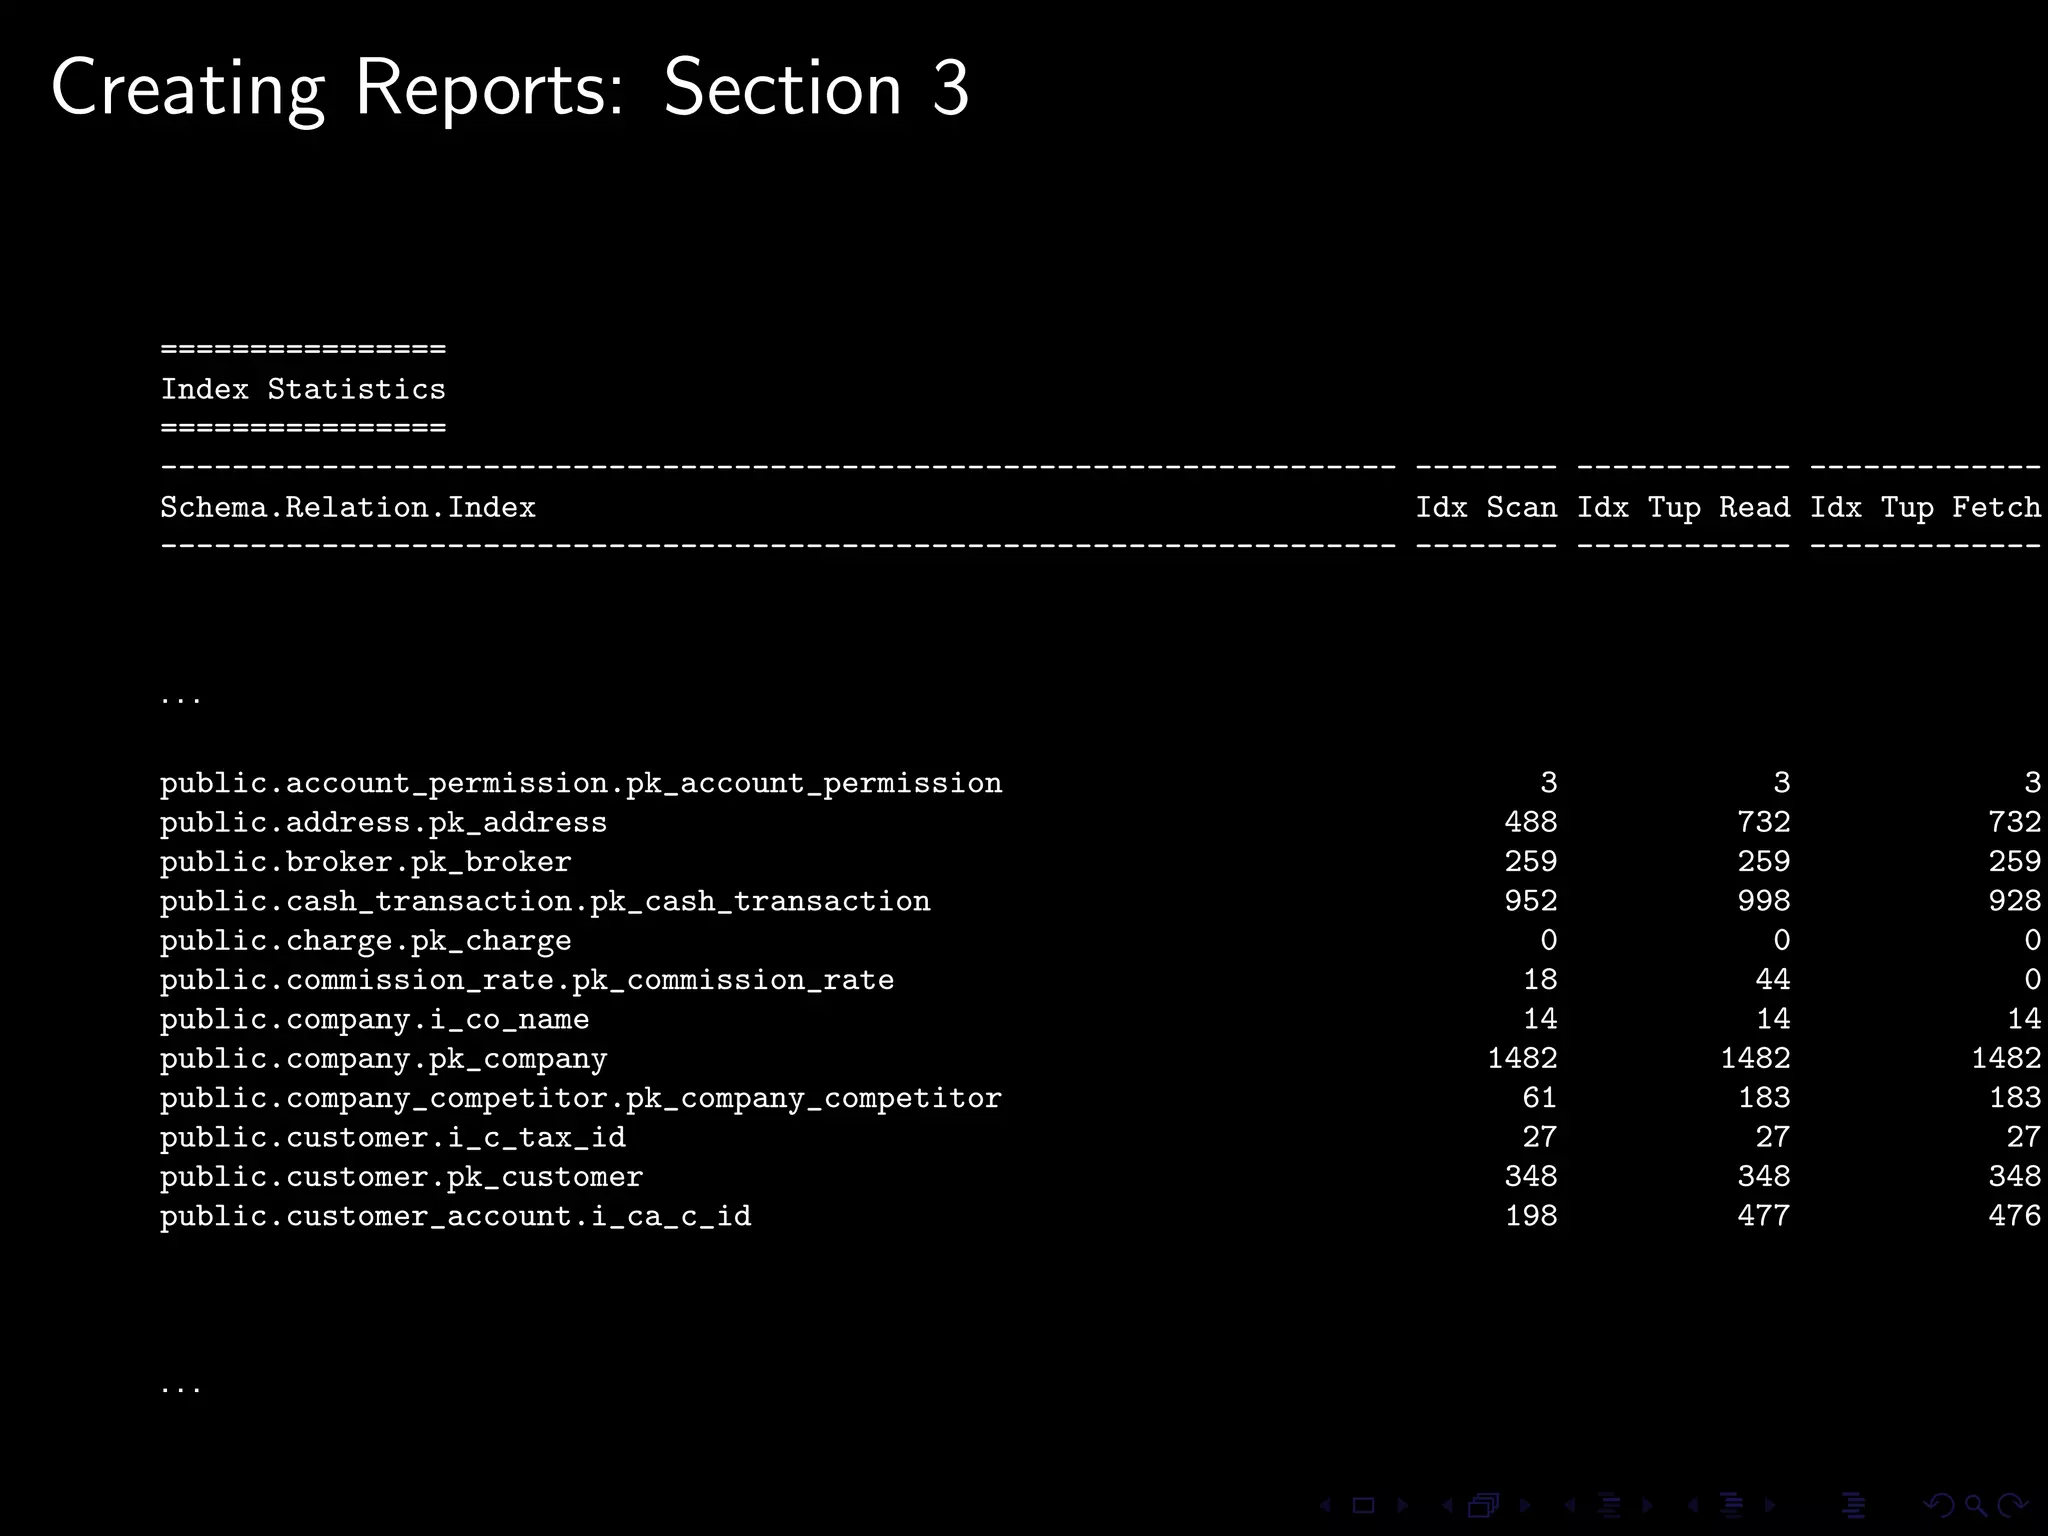2048x1536 pixels.
Task: Click Idx Scan value 198 for i_ca_c_id
Action: pos(1531,1216)
